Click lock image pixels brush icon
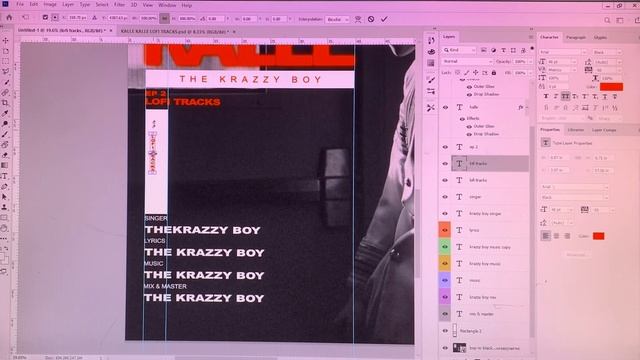The height and width of the screenshot is (360, 640). [x=467, y=73]
